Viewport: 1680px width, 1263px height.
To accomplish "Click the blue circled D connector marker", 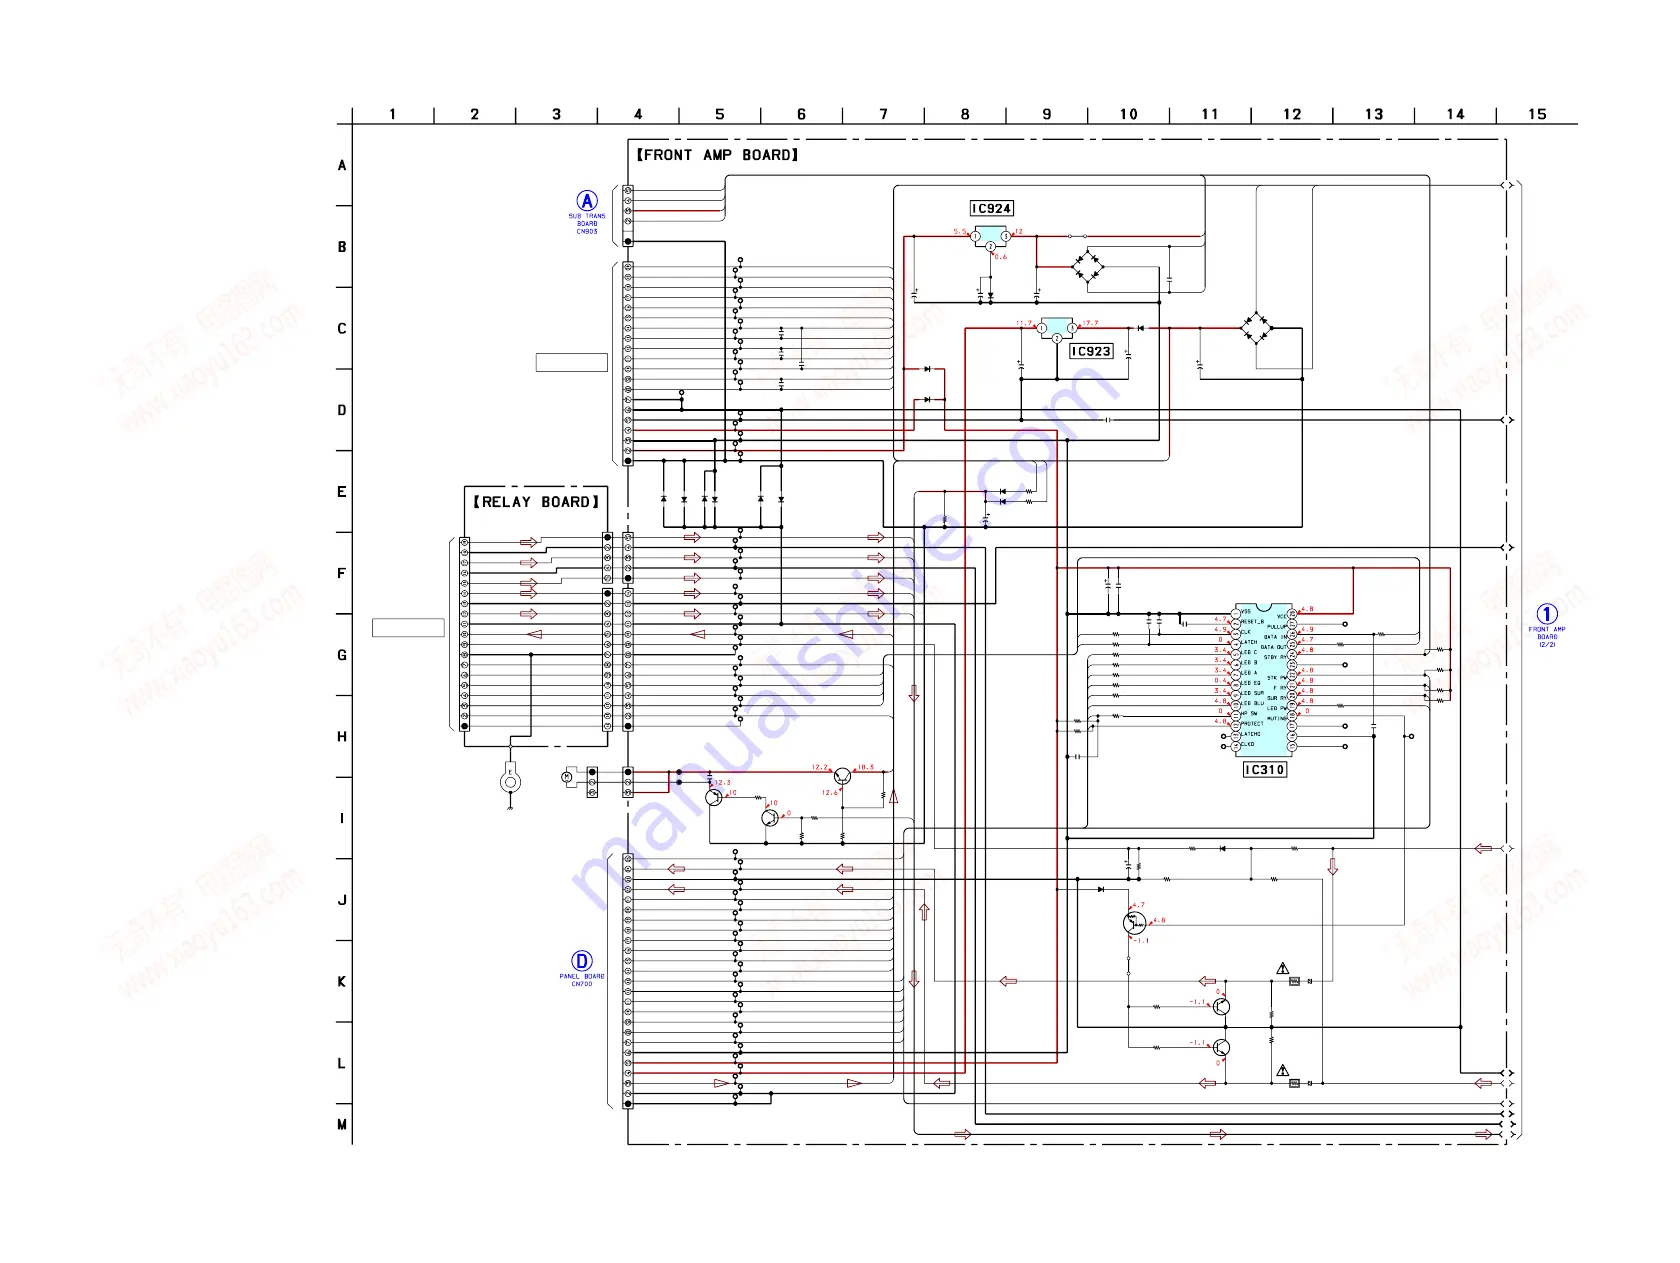I will pos(581,961).
